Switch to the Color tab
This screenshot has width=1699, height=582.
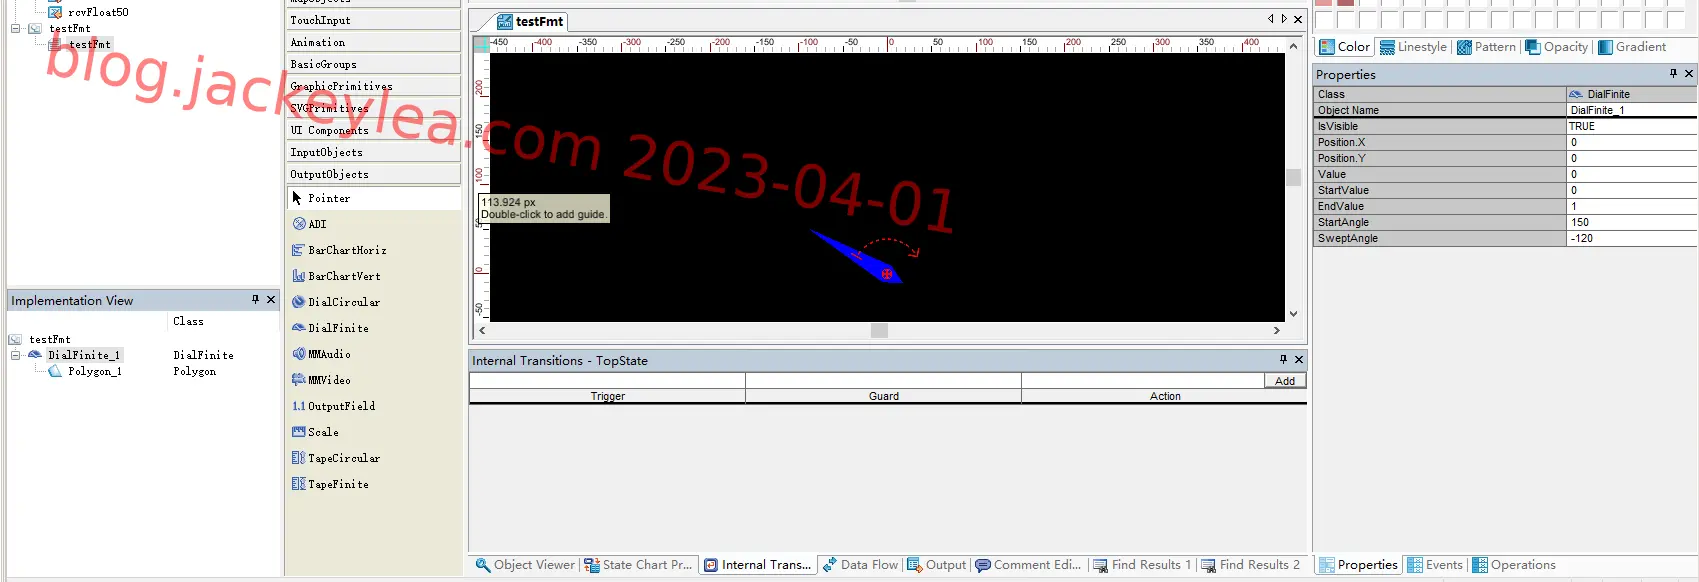pos(1345,47)
